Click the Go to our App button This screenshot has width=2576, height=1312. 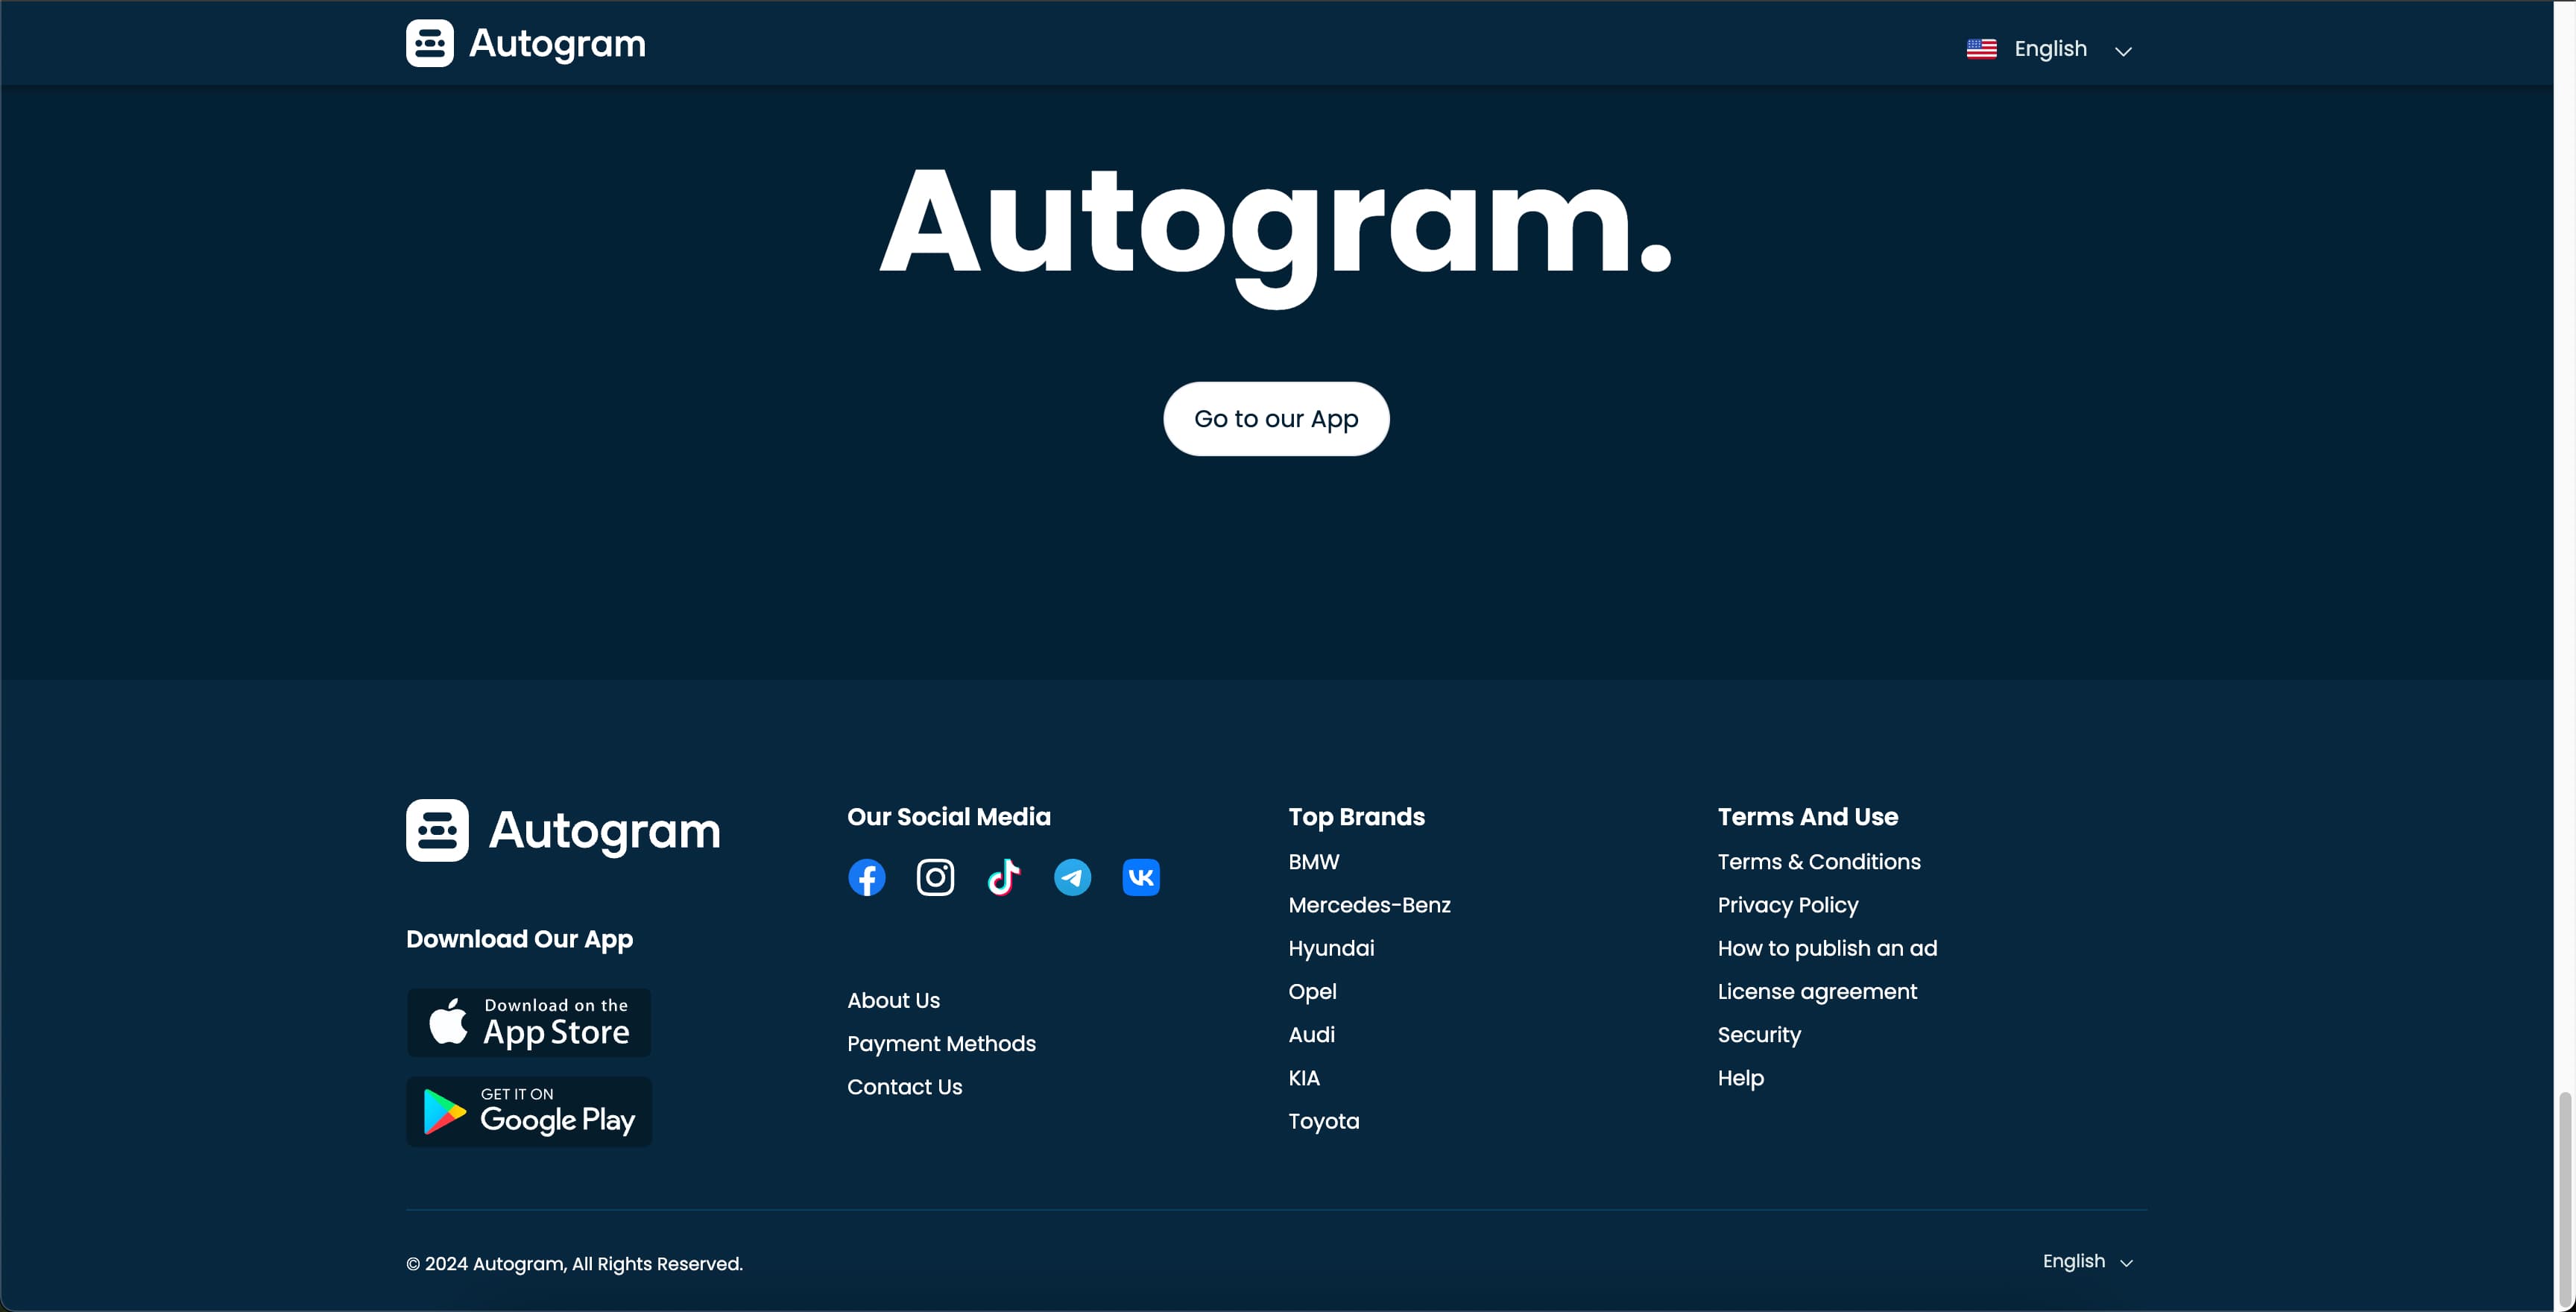(x=1276, y=419)
